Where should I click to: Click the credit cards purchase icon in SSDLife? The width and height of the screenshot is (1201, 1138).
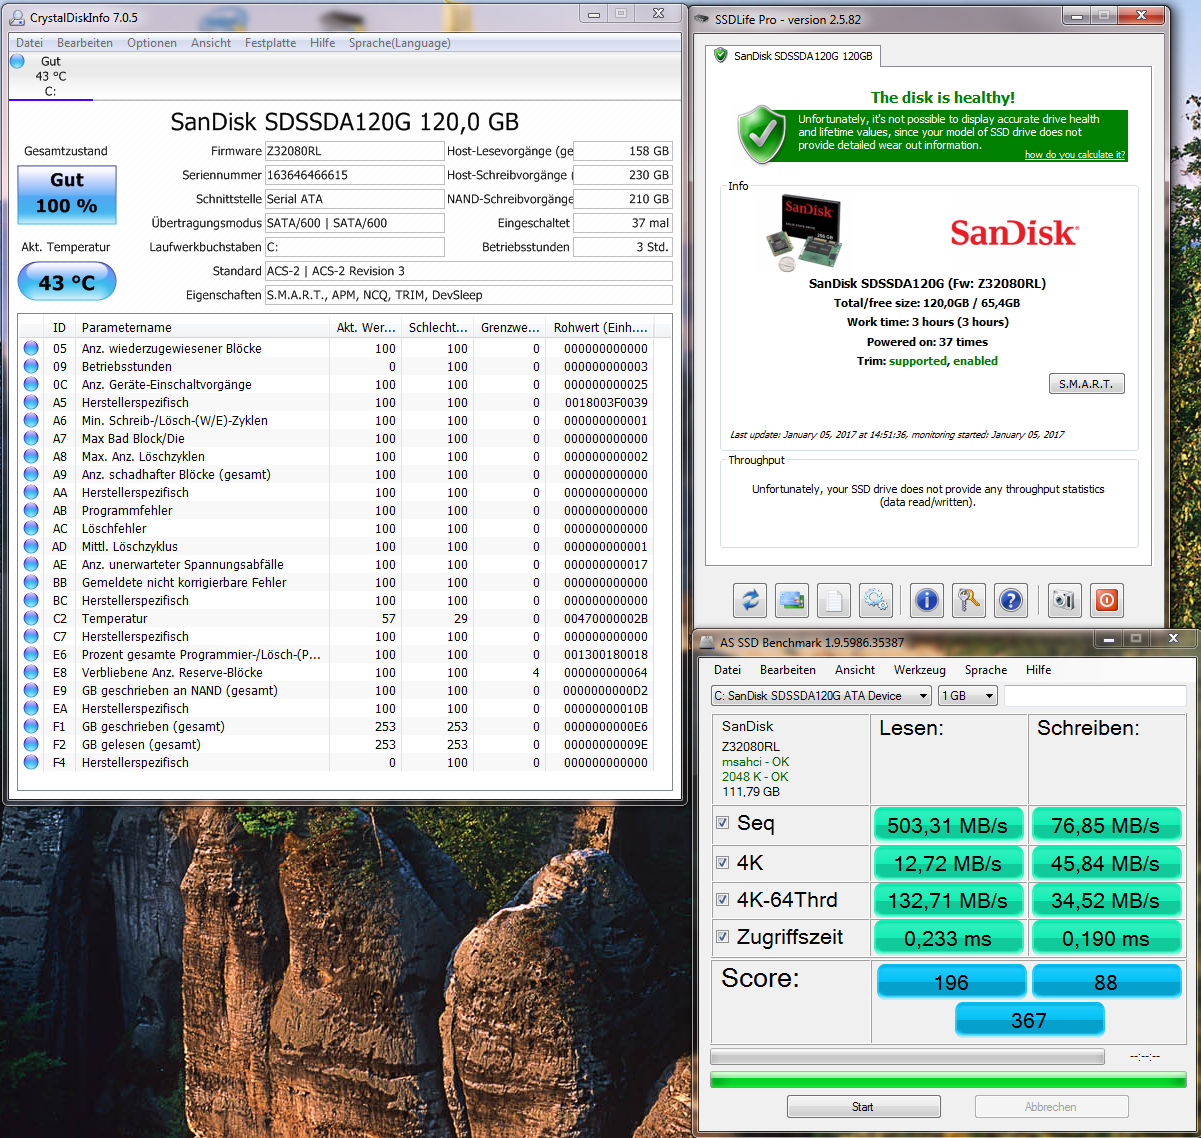(792, 600)
